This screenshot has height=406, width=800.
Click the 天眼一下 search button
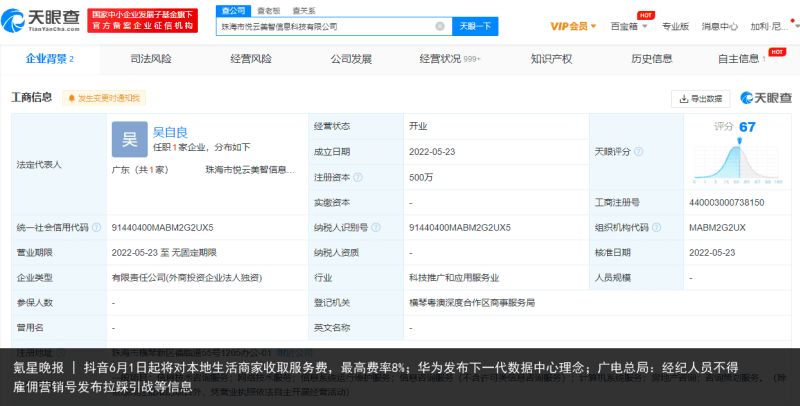coord(475,26)
